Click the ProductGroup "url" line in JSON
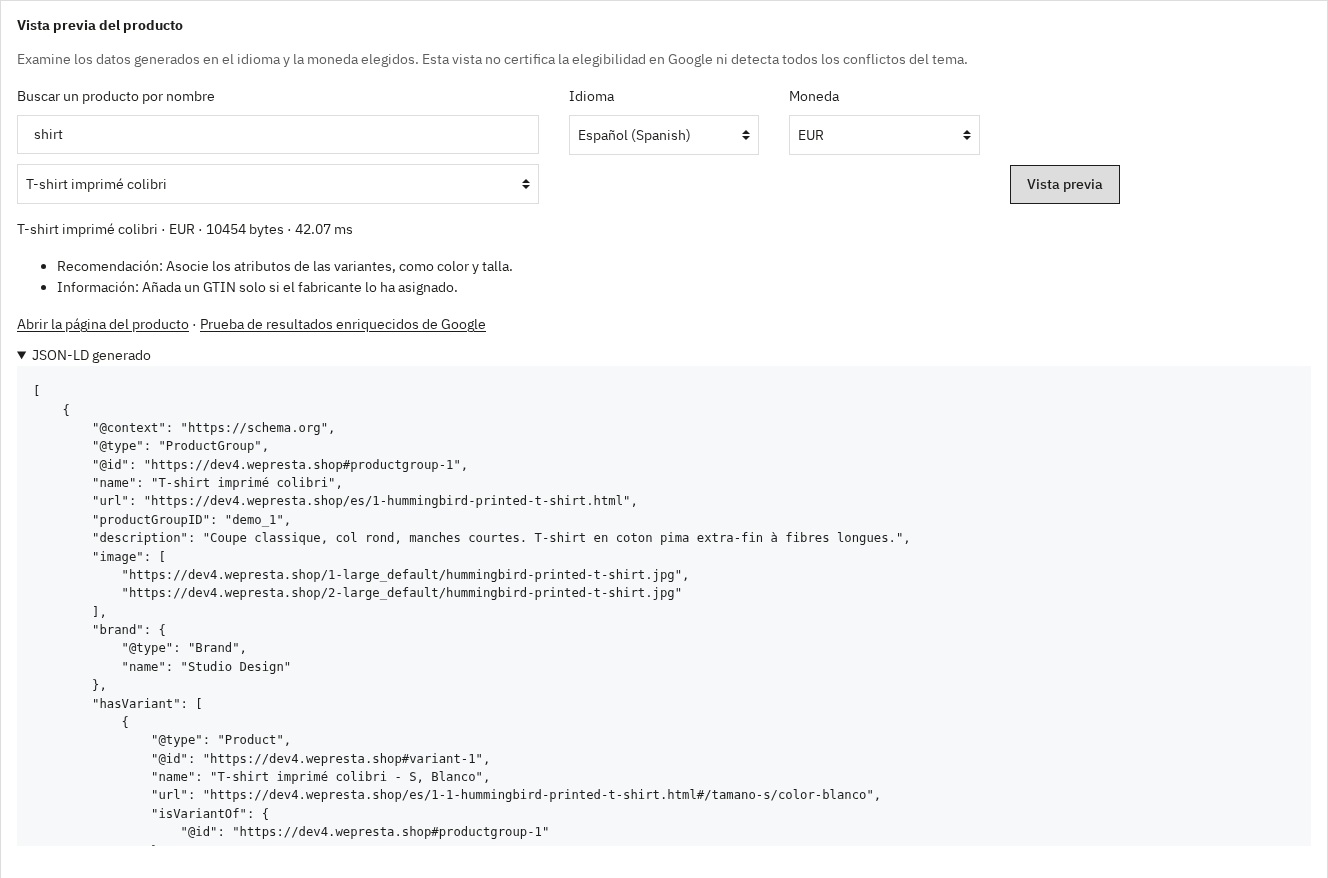Screen dimensions: 1328x878 (365, 501)
